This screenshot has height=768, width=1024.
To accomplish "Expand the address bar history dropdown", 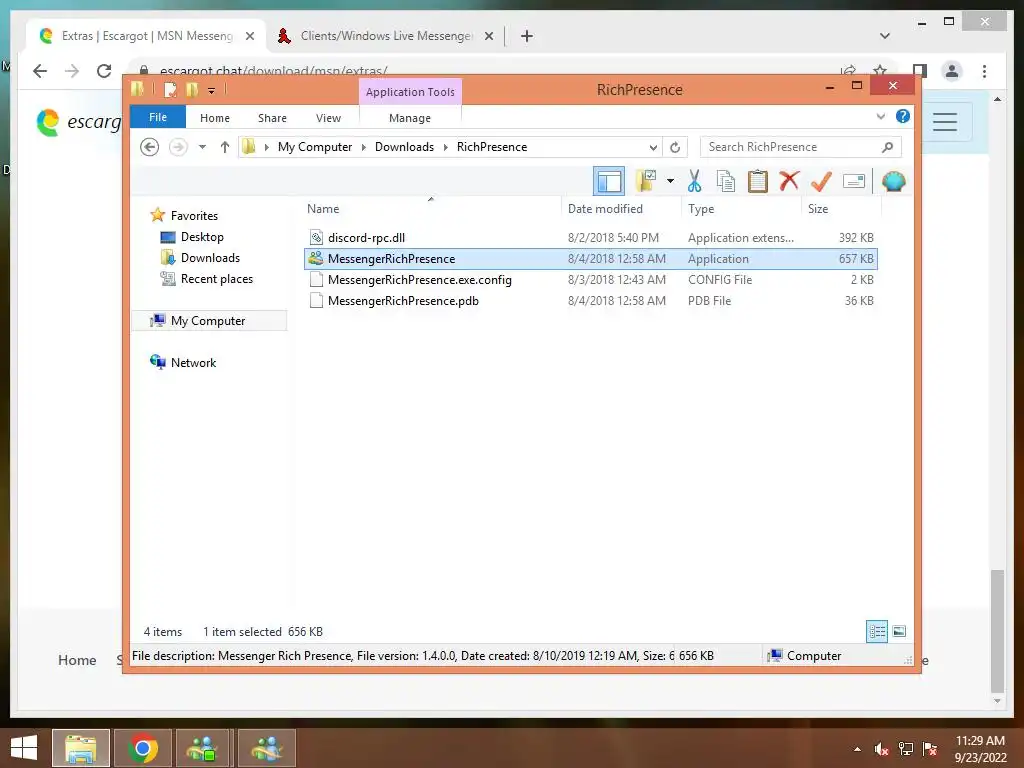I will pos(653,147).
